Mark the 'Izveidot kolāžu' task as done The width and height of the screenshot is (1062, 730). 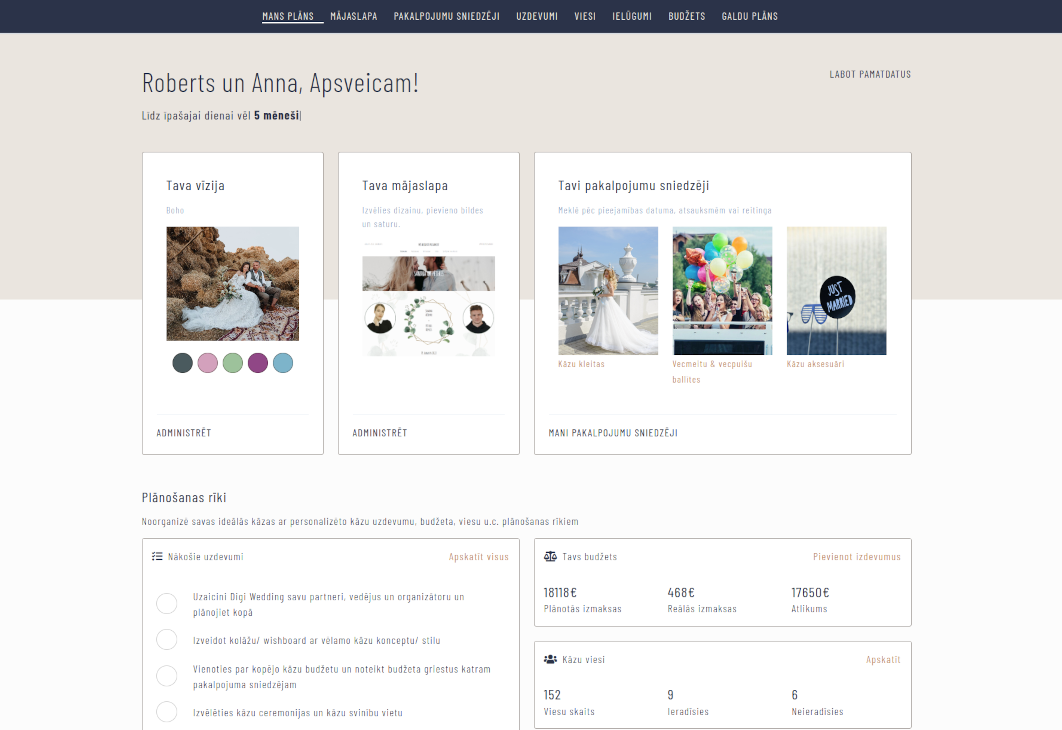(167, 640)
